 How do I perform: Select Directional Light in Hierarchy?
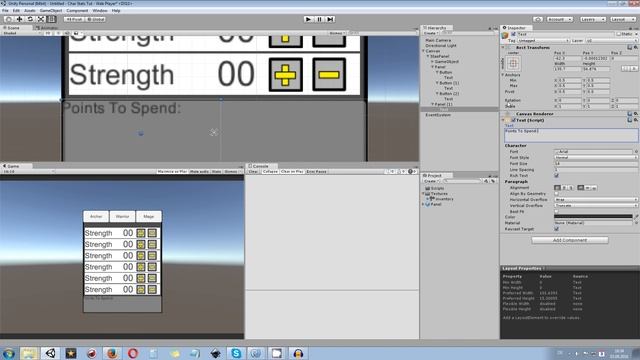pyautogui.click(x=441, y=46)
